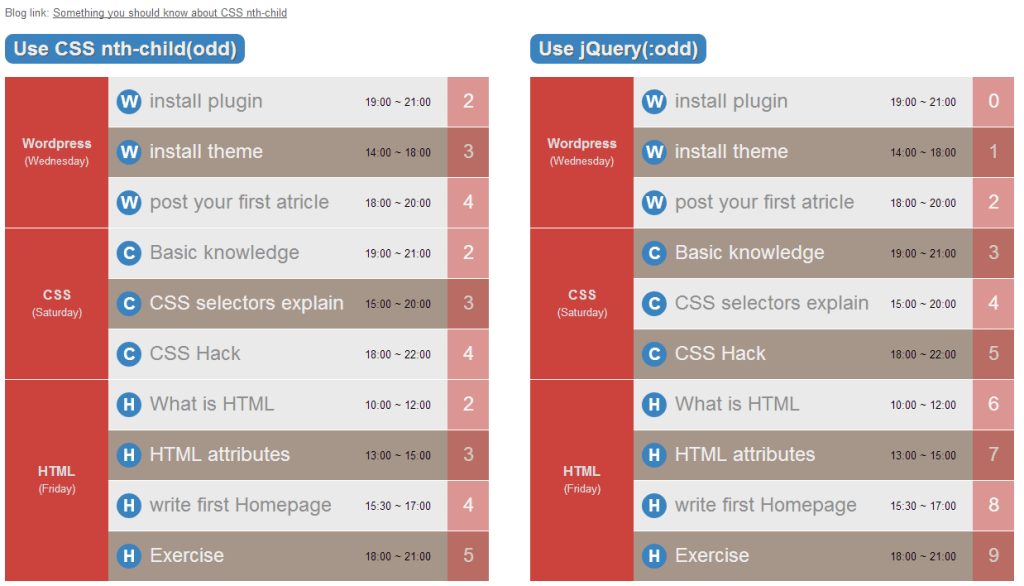
Task: Select HTML (Friday) category cell in jQuery table
Action: [582, 479]
